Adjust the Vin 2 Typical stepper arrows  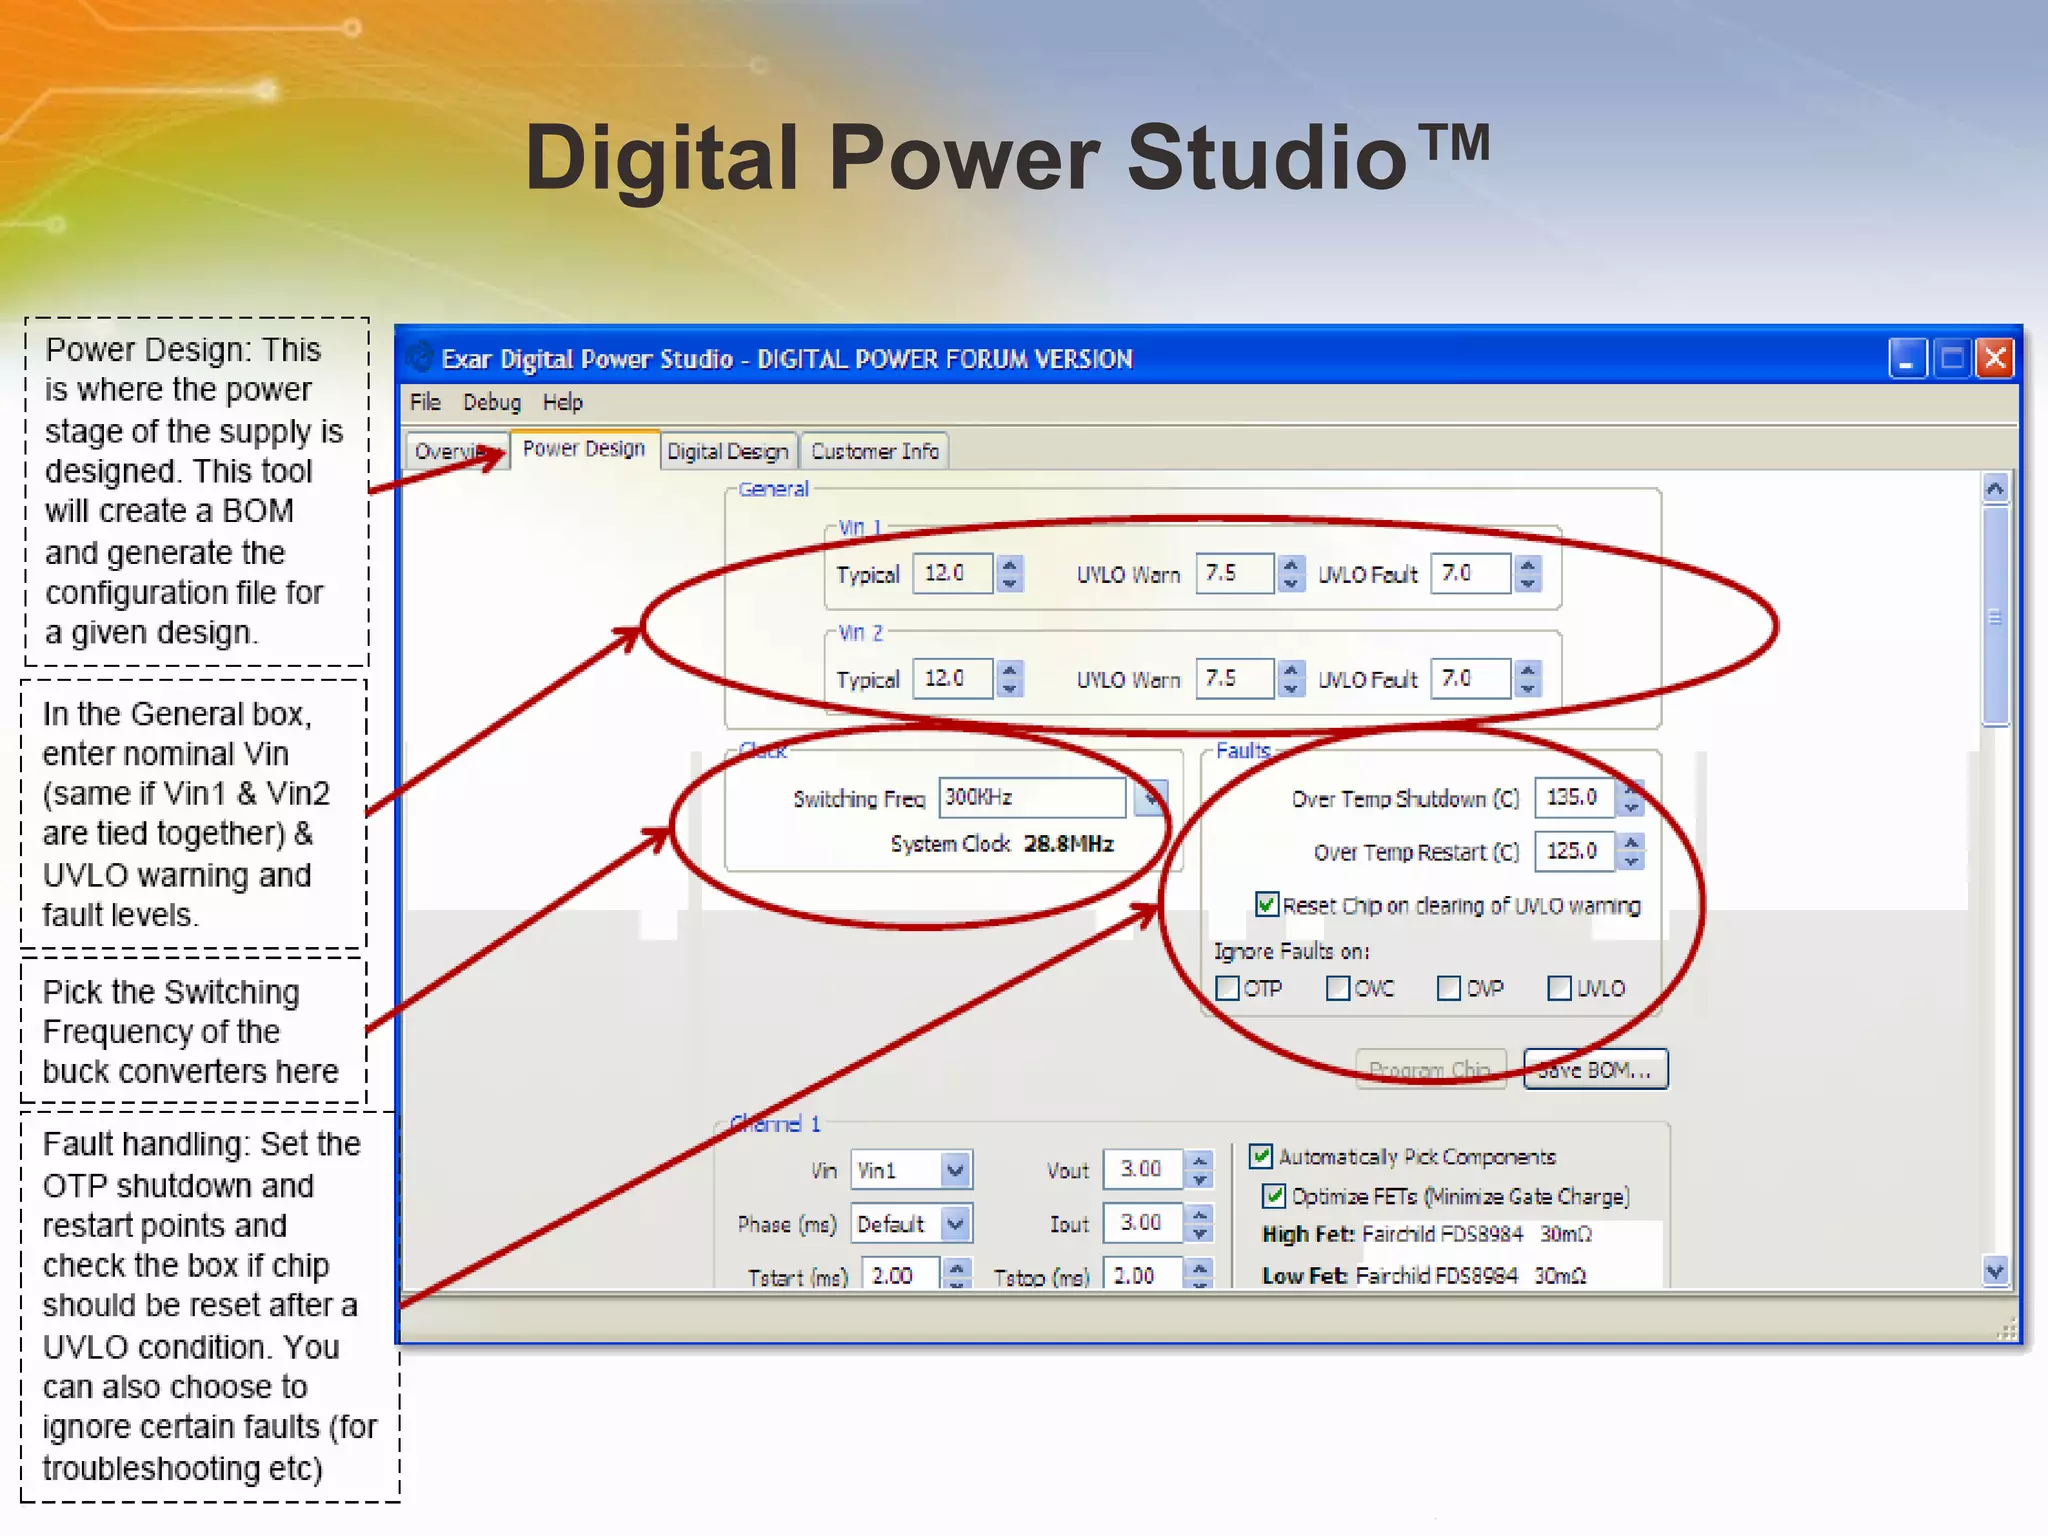coord(1010,678)
